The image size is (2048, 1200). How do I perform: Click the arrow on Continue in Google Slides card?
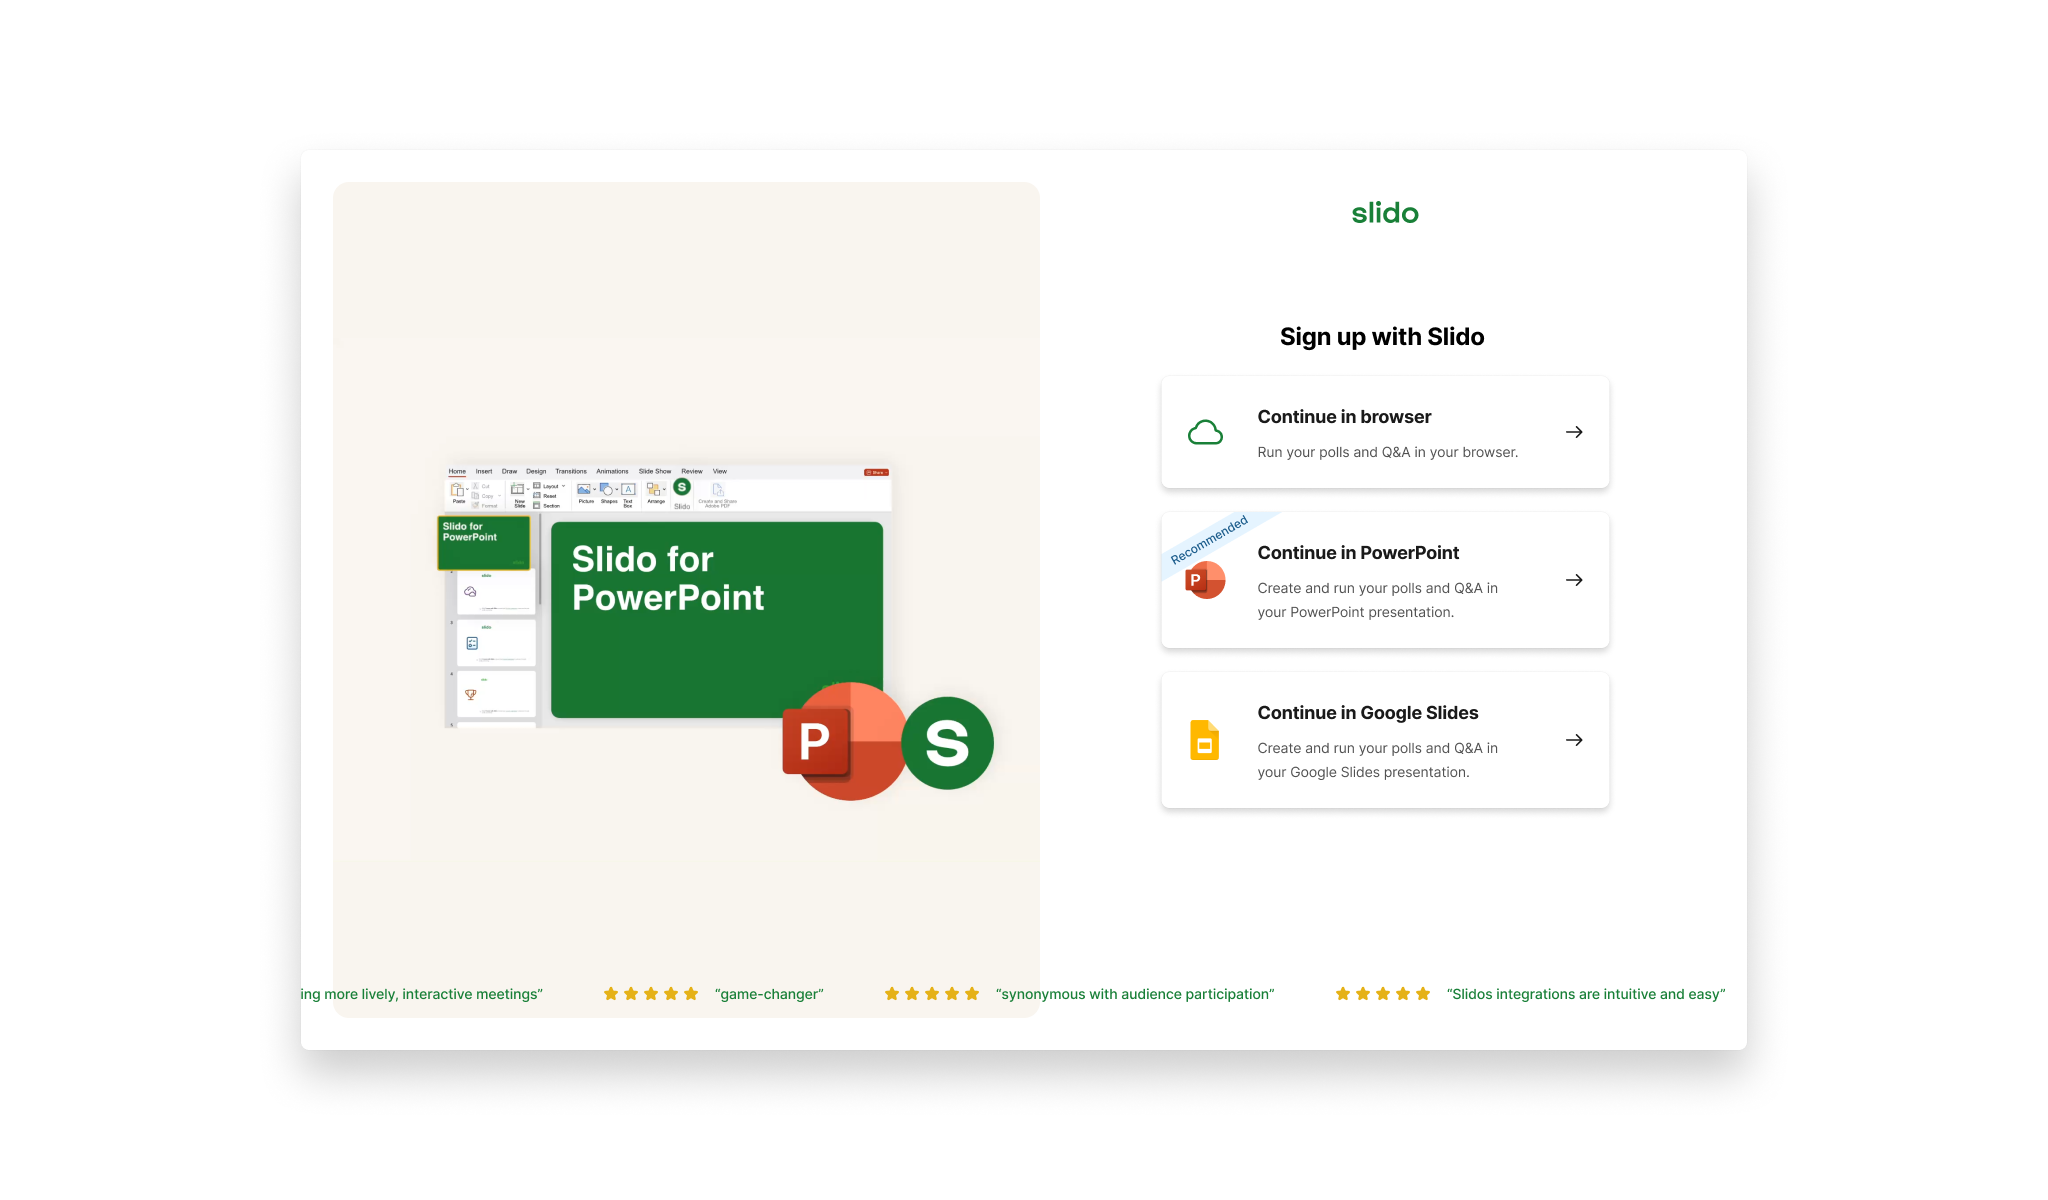(x=1574, y=740)
